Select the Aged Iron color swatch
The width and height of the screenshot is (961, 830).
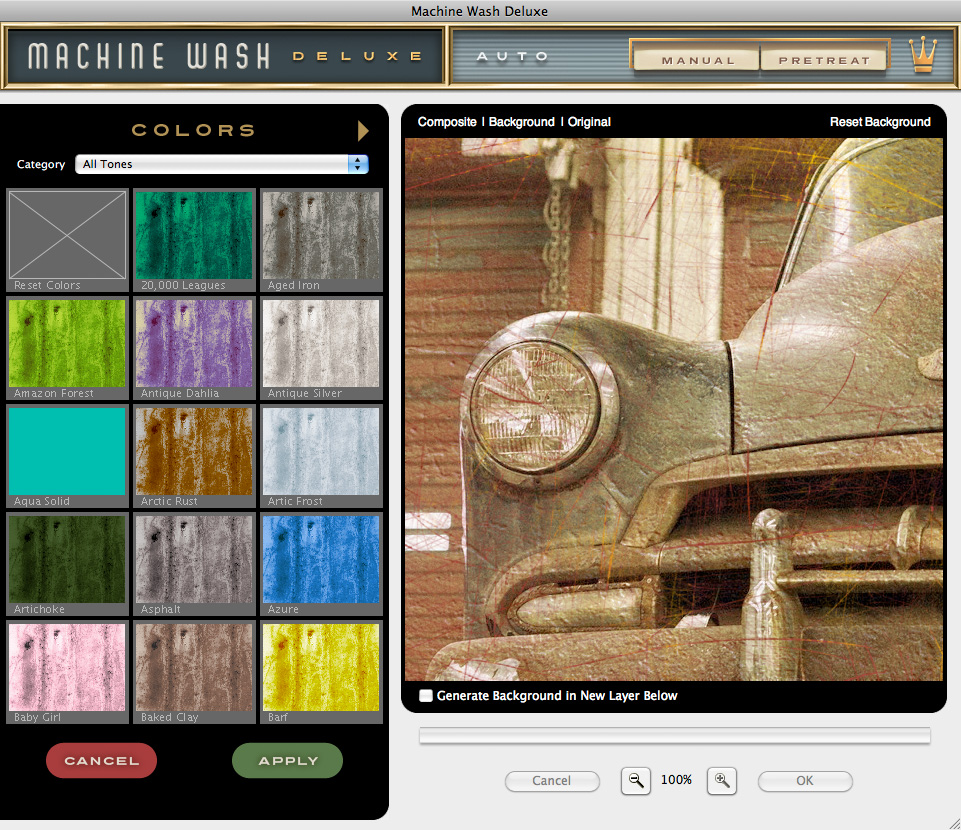pos(321,240)
